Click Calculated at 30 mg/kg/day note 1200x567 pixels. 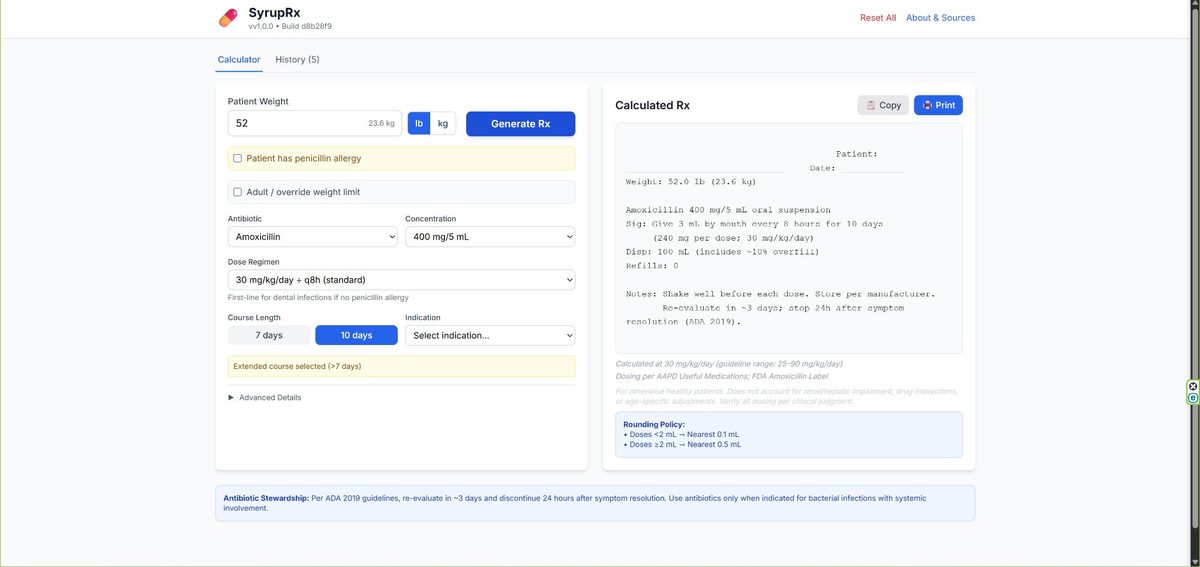coord(728,364)
